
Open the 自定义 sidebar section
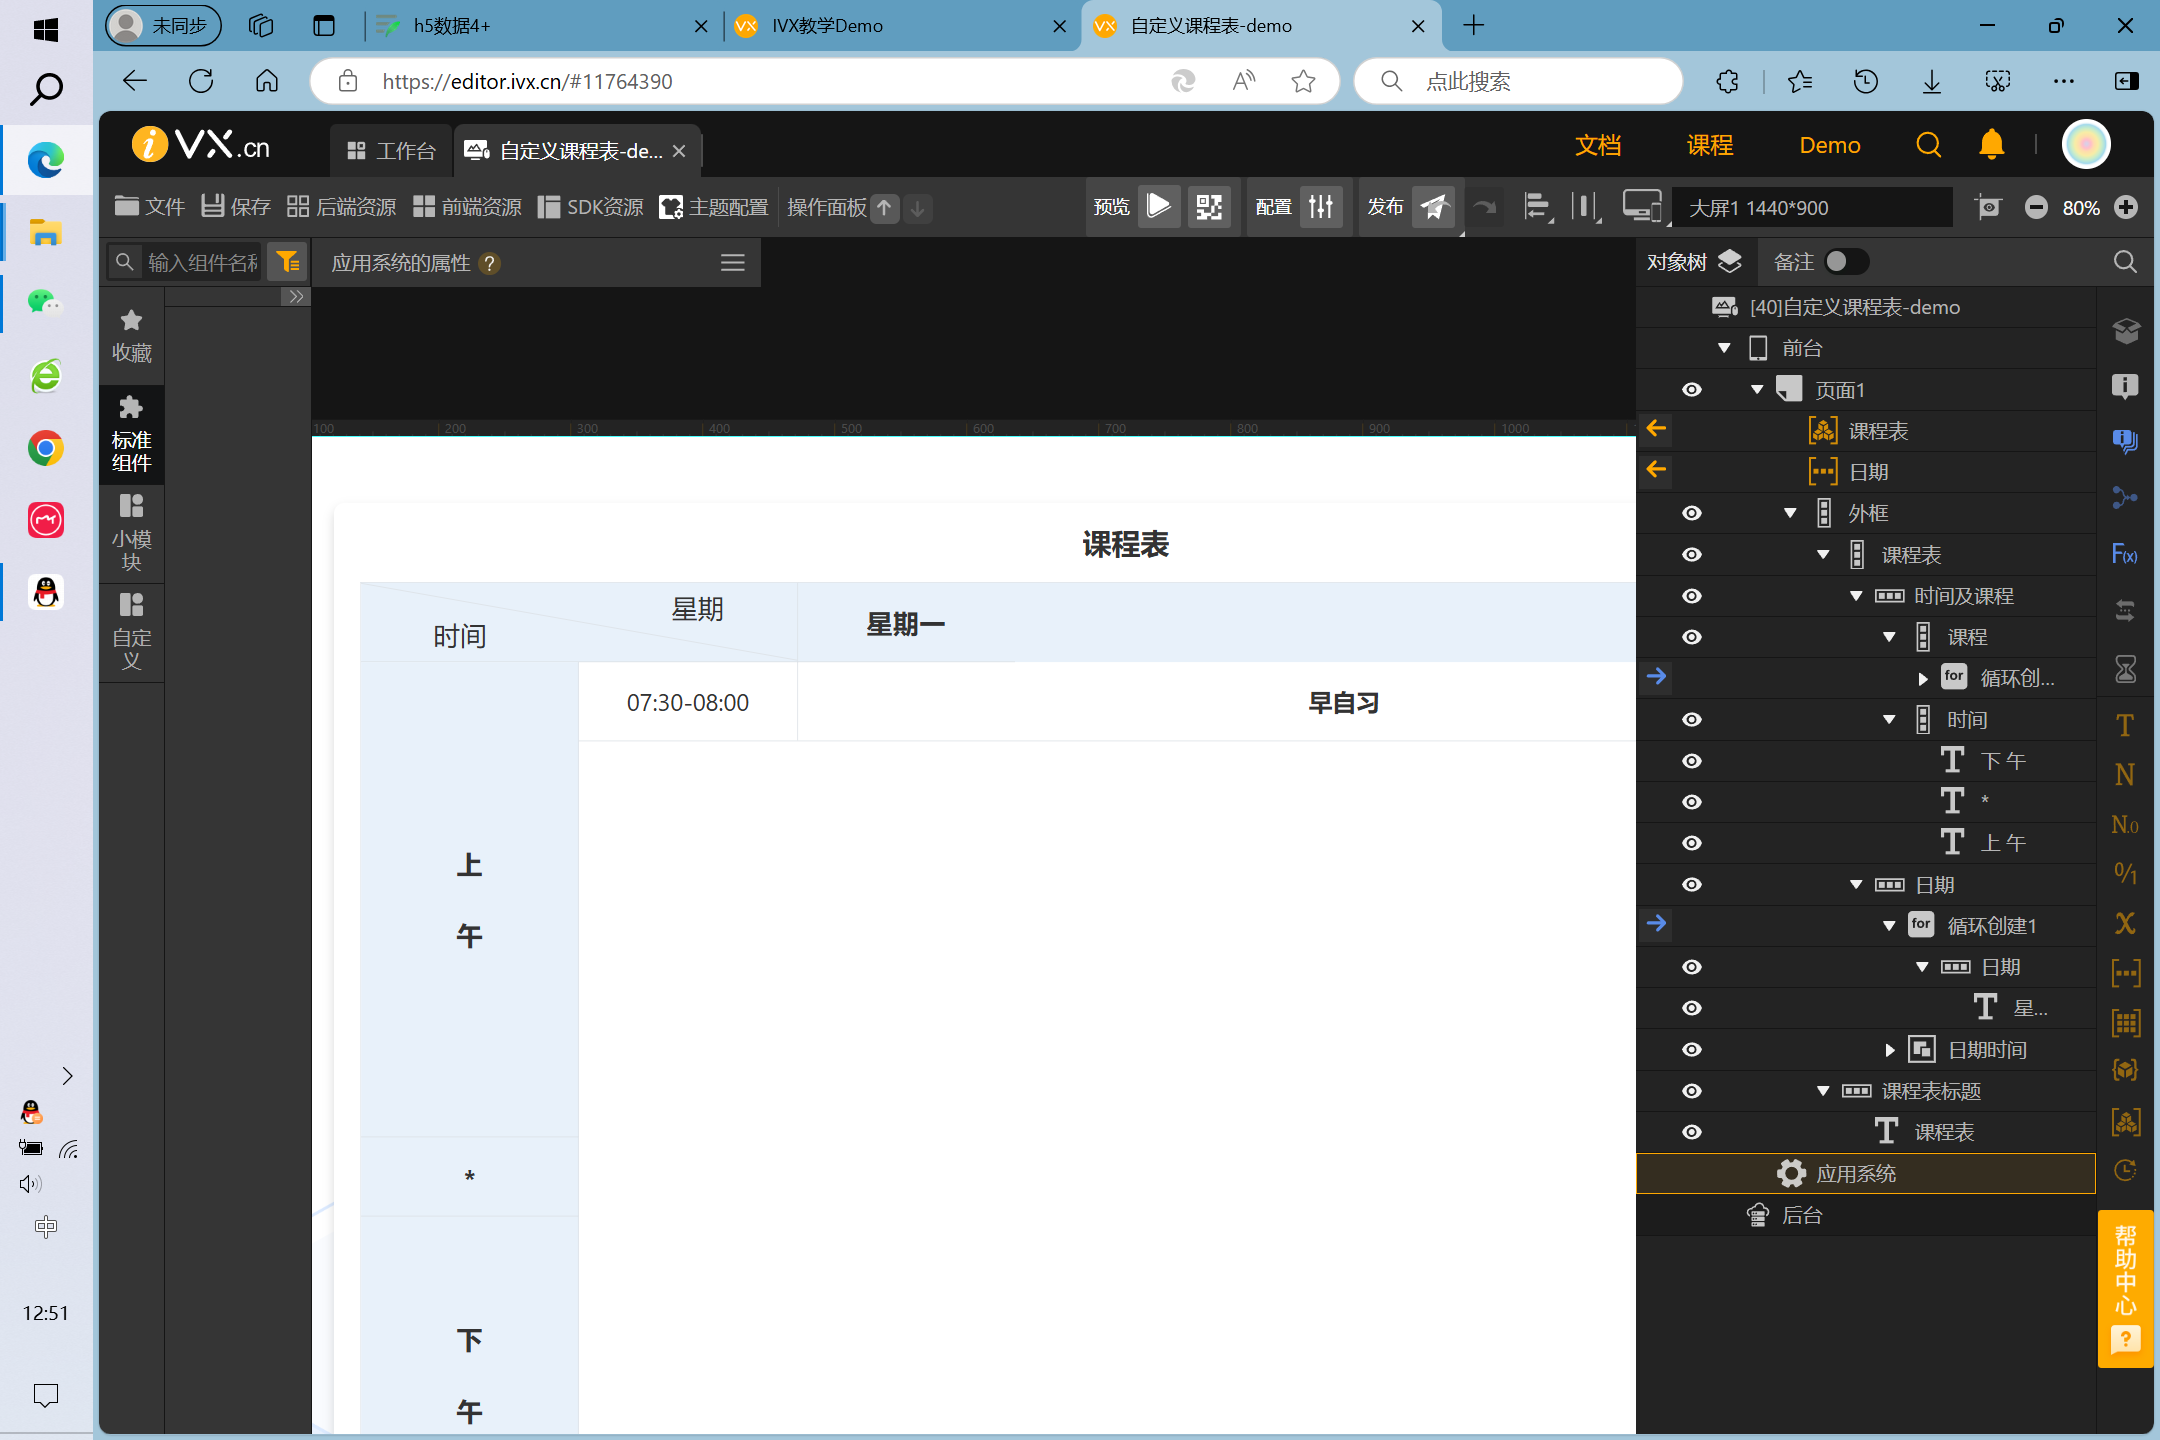131,632
